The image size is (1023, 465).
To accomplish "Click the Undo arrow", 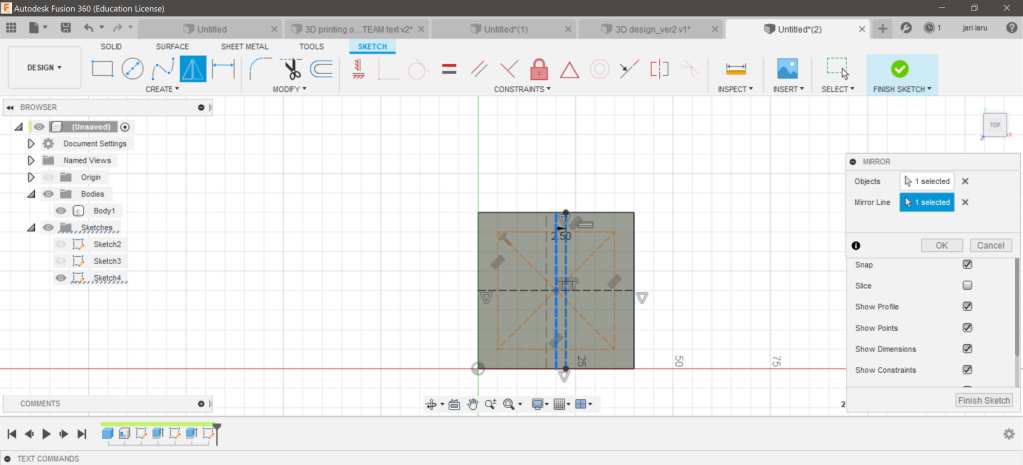I will (x=89, y=28).
